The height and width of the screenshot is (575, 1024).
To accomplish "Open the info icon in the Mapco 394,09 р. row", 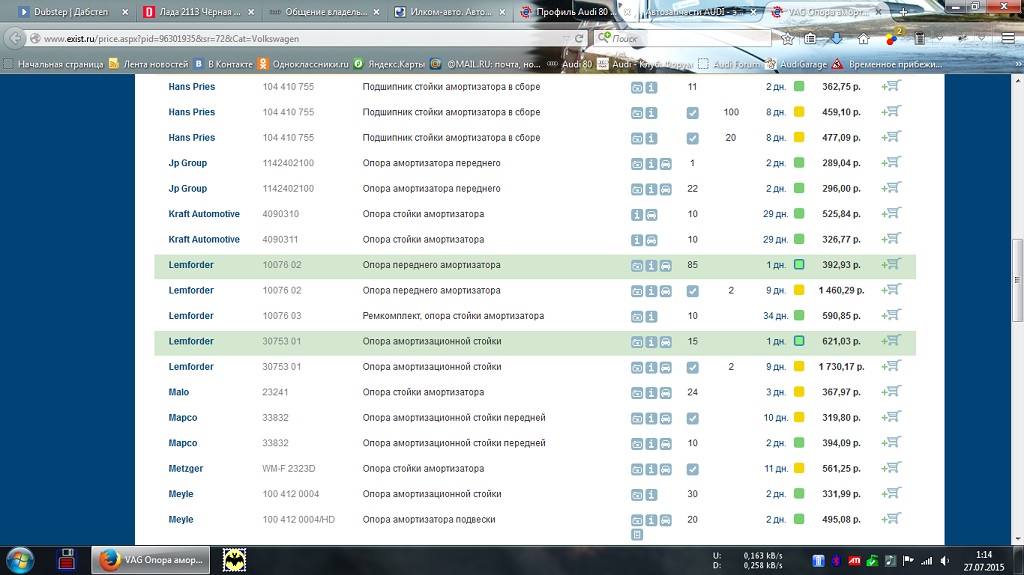I will [651, 444].
